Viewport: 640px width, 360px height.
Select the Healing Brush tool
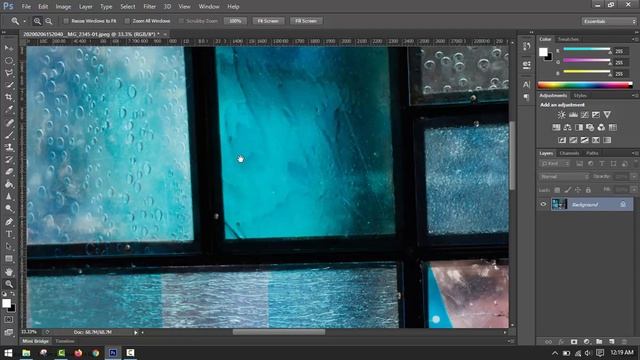tap(9, 122)
